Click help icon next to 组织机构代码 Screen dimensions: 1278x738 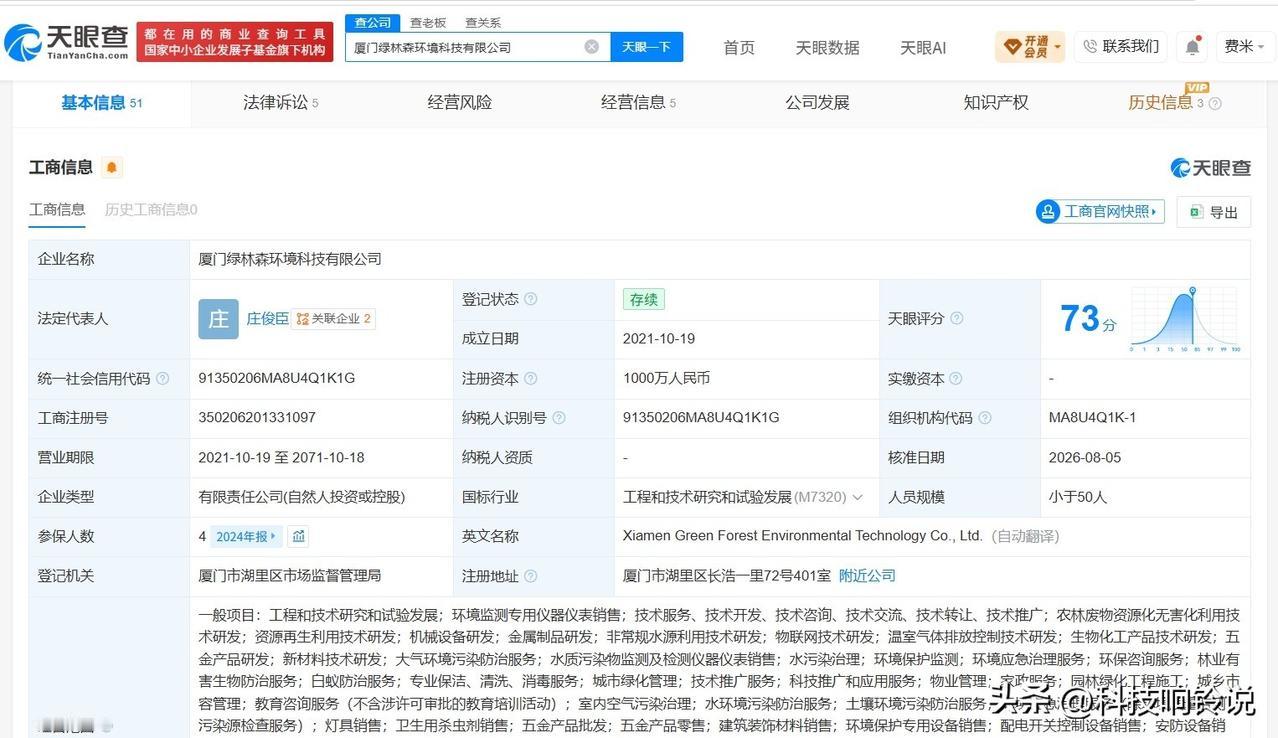[985, 418]
